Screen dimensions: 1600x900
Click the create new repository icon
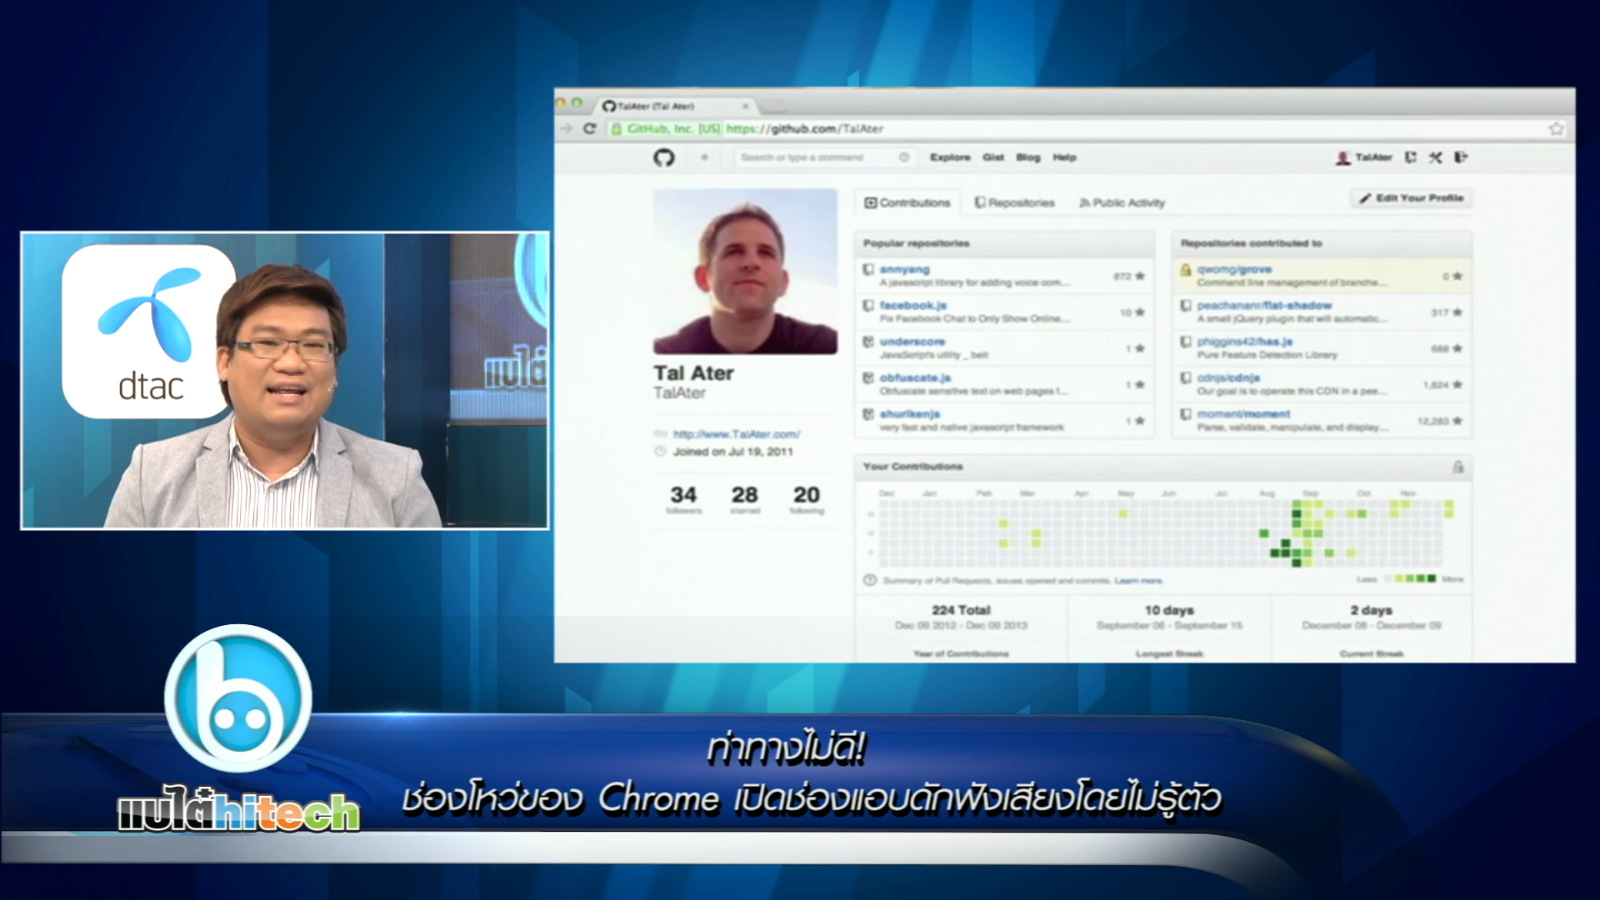coord(1411,157)
